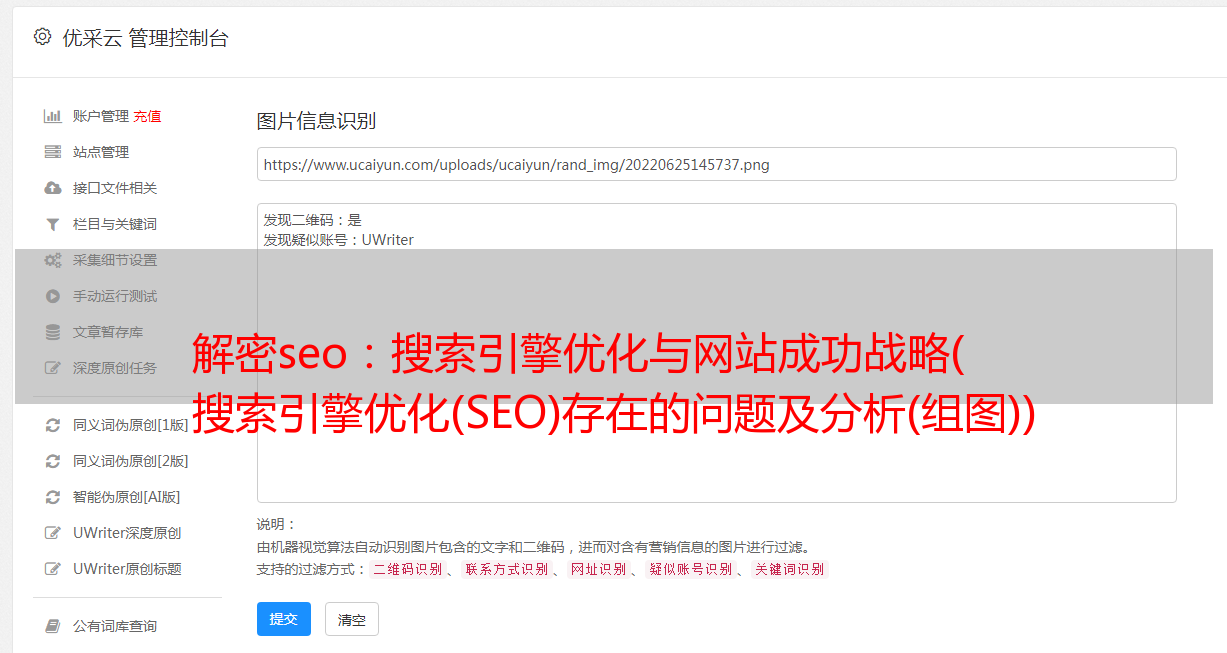
Task: Click the red 充值 link
Action: pos(147,116)
